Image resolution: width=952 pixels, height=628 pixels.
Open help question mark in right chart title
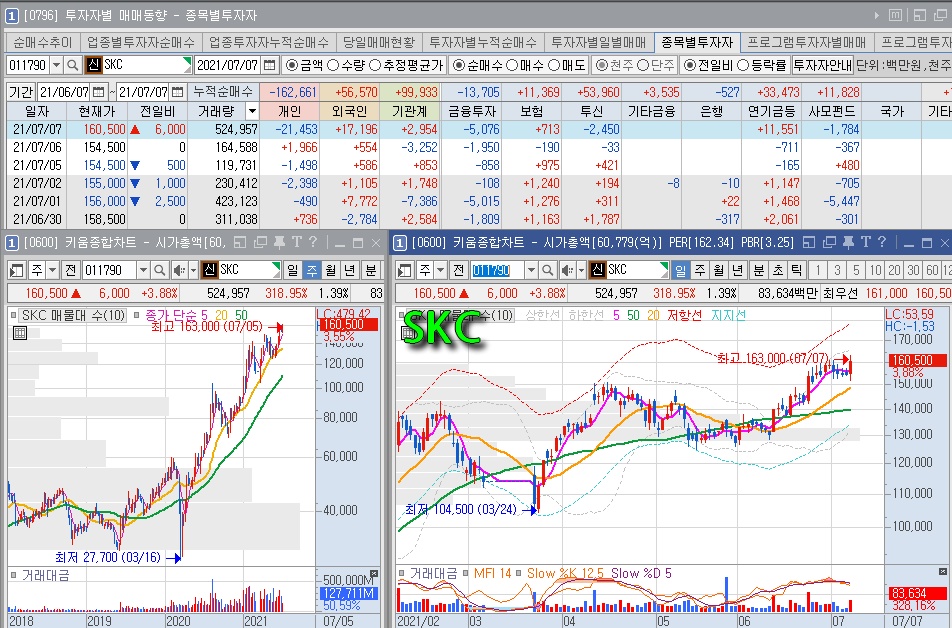click(882, 242)
